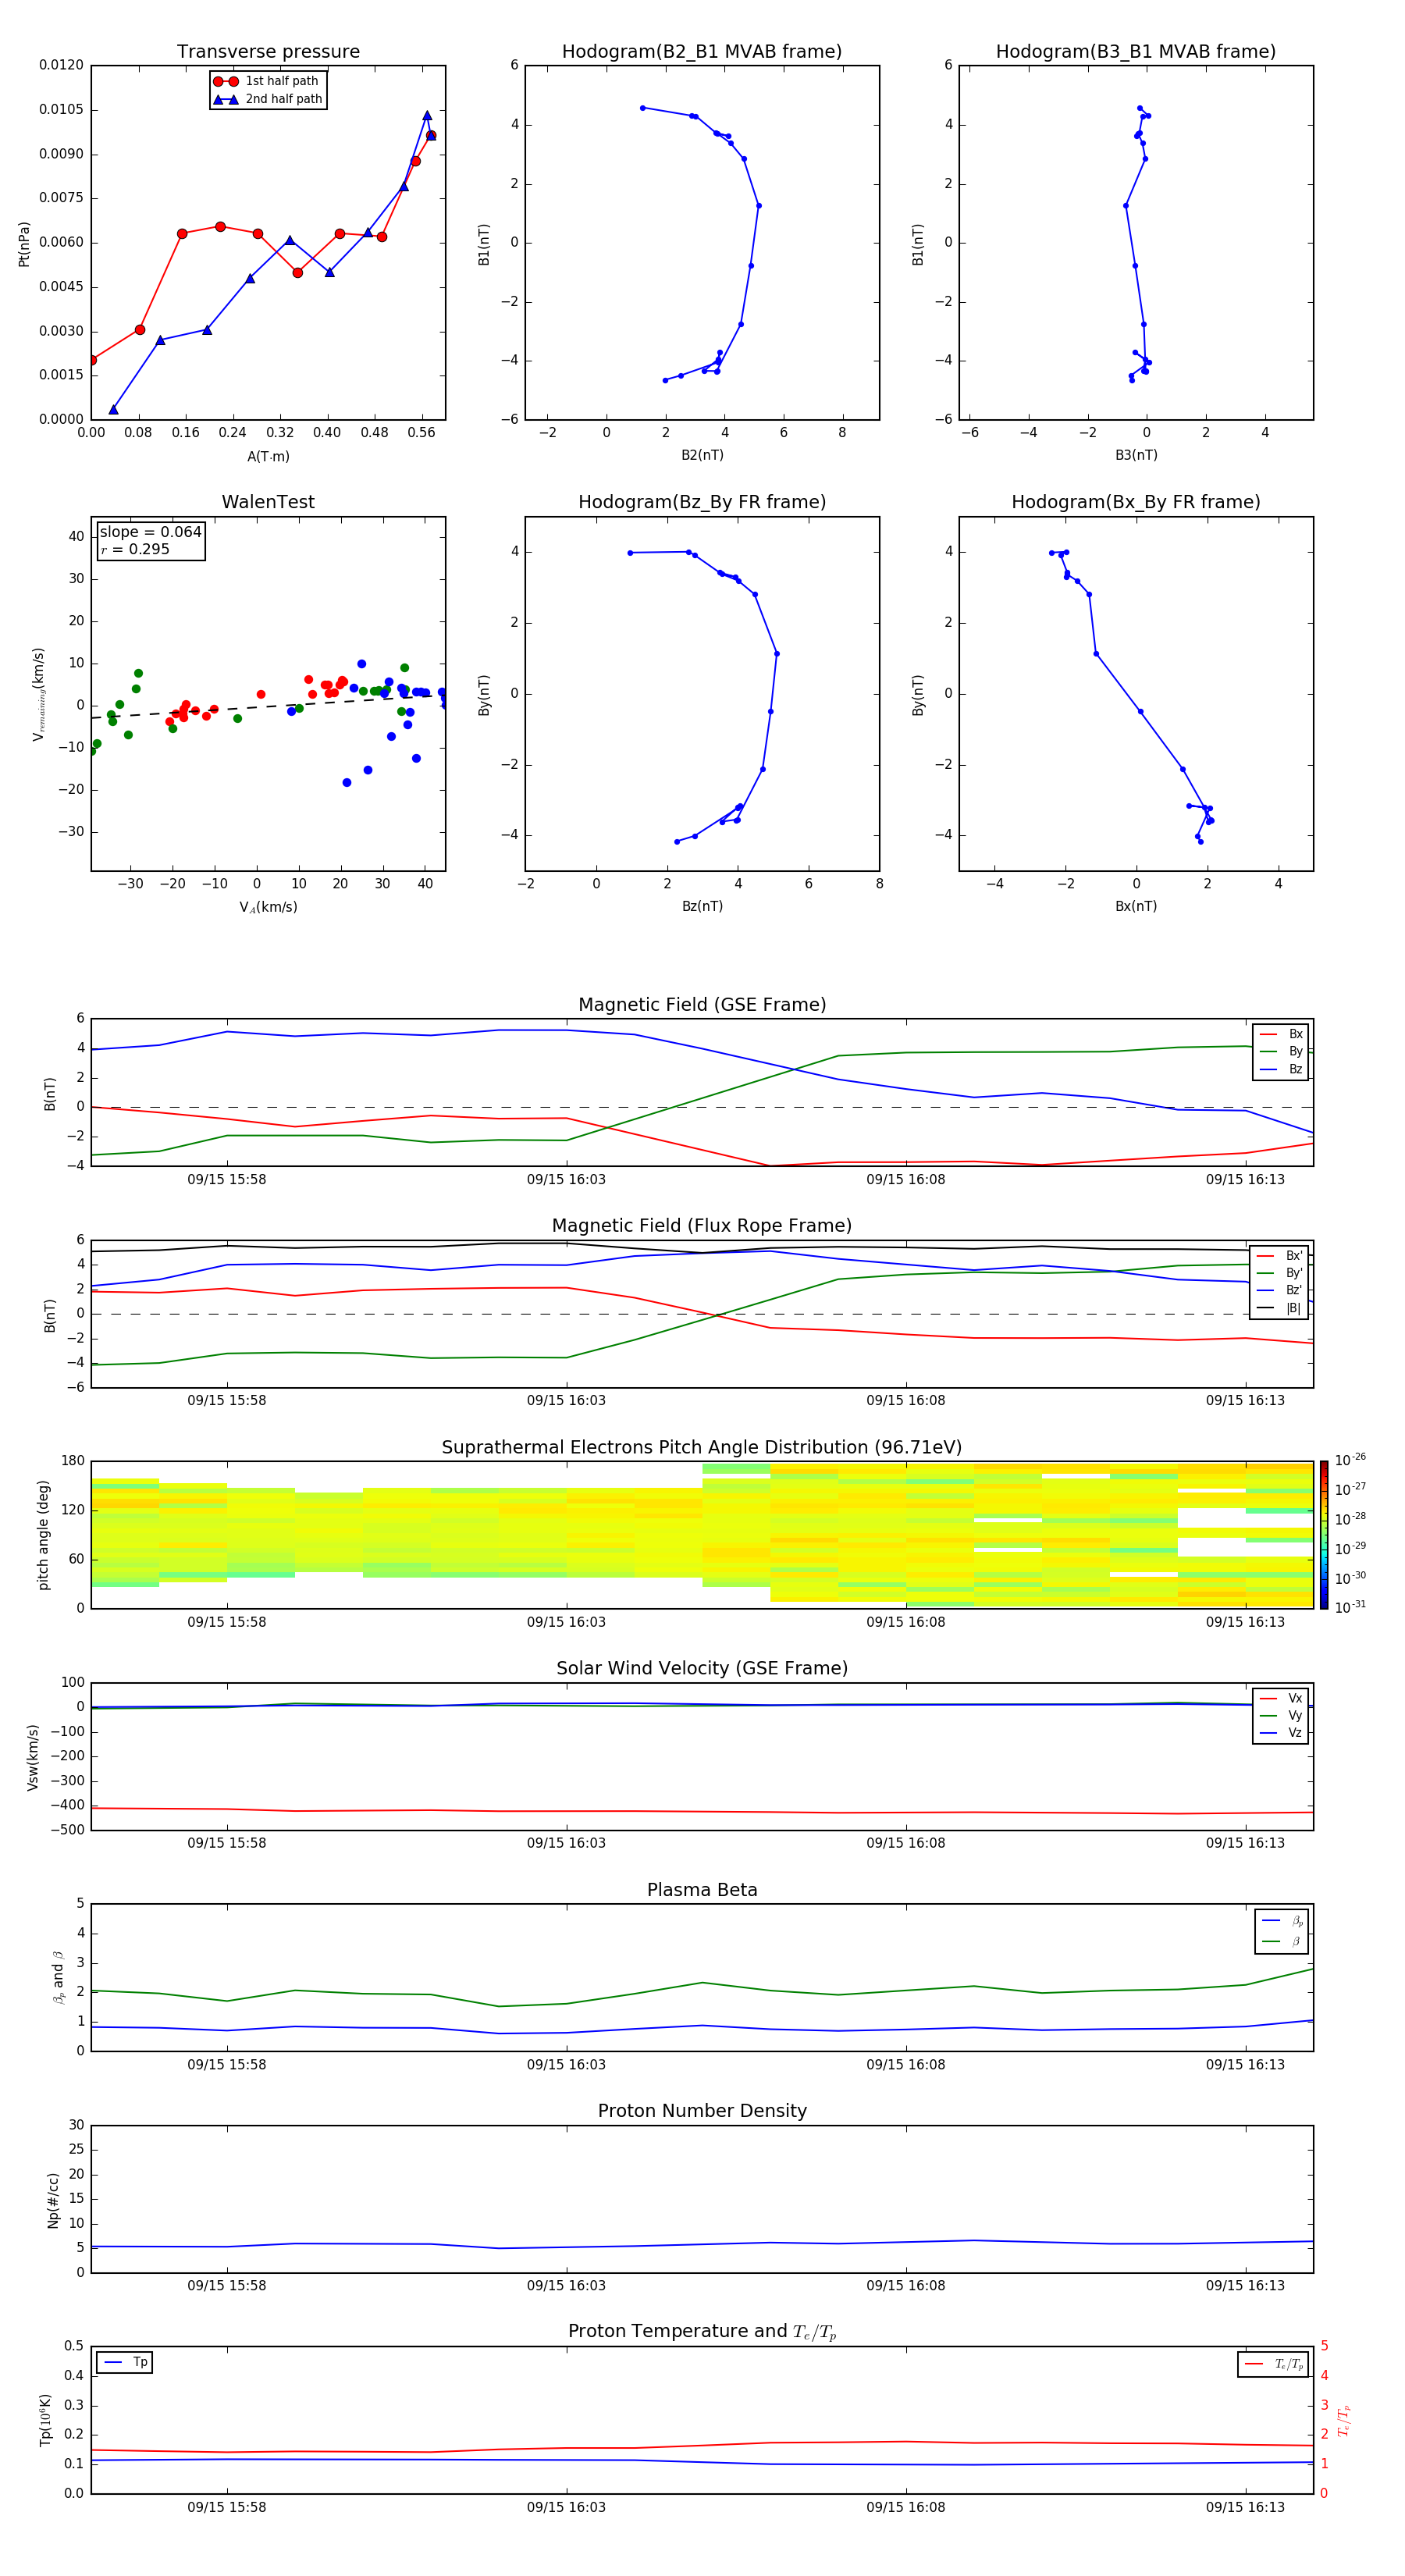Click the 'Vx' legend entry in velocity plot

pos(1281,1698)
